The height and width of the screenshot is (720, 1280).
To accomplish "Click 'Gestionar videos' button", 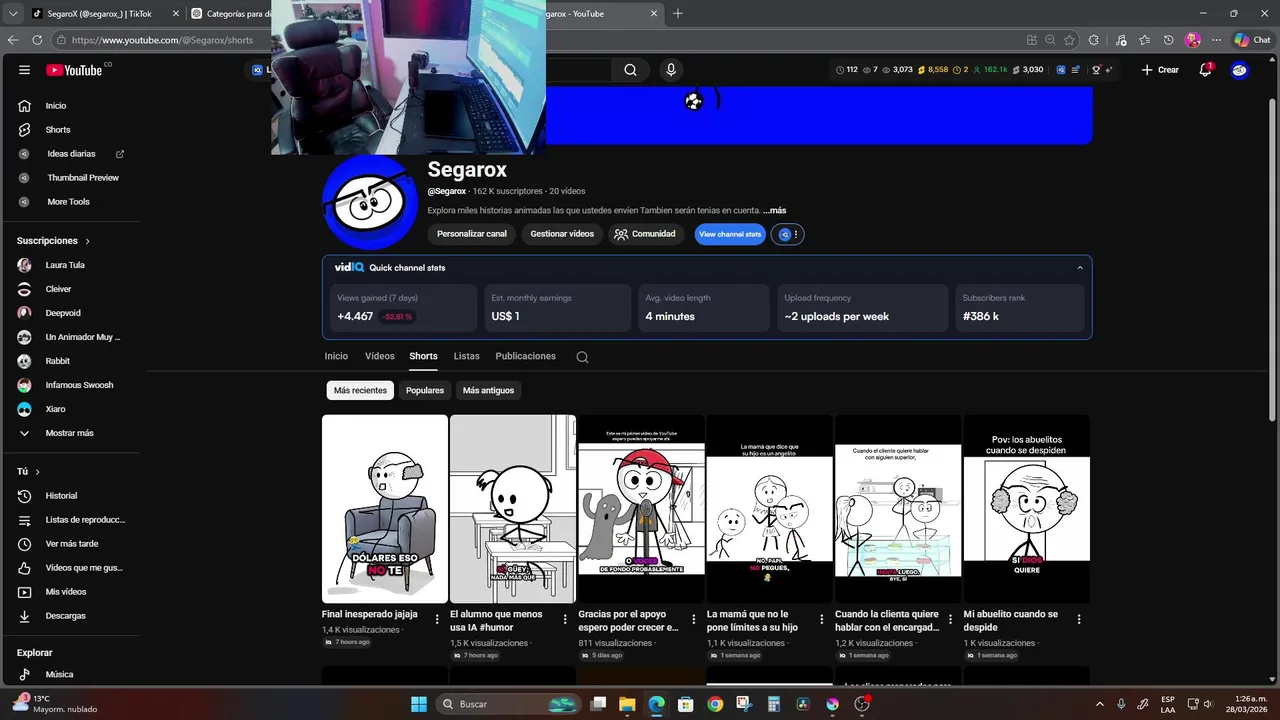I will [562, 234].
